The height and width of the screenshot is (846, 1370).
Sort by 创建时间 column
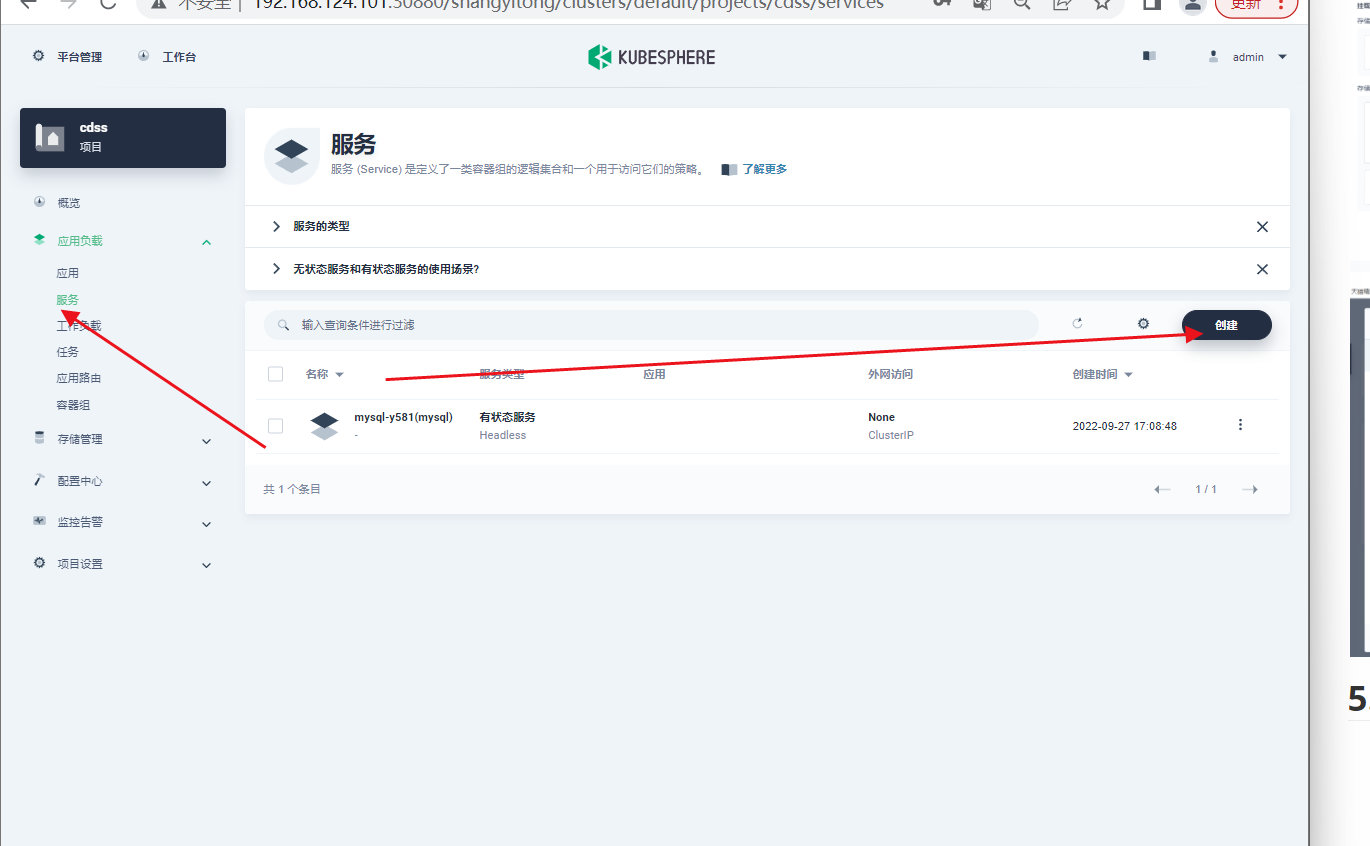tap(1101, 374)
